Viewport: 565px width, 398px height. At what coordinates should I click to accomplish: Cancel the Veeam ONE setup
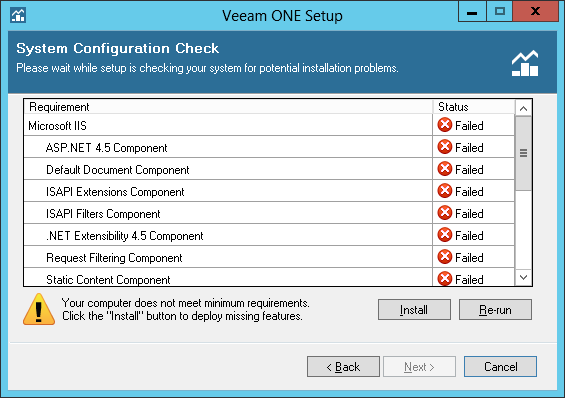coord(500,367)
